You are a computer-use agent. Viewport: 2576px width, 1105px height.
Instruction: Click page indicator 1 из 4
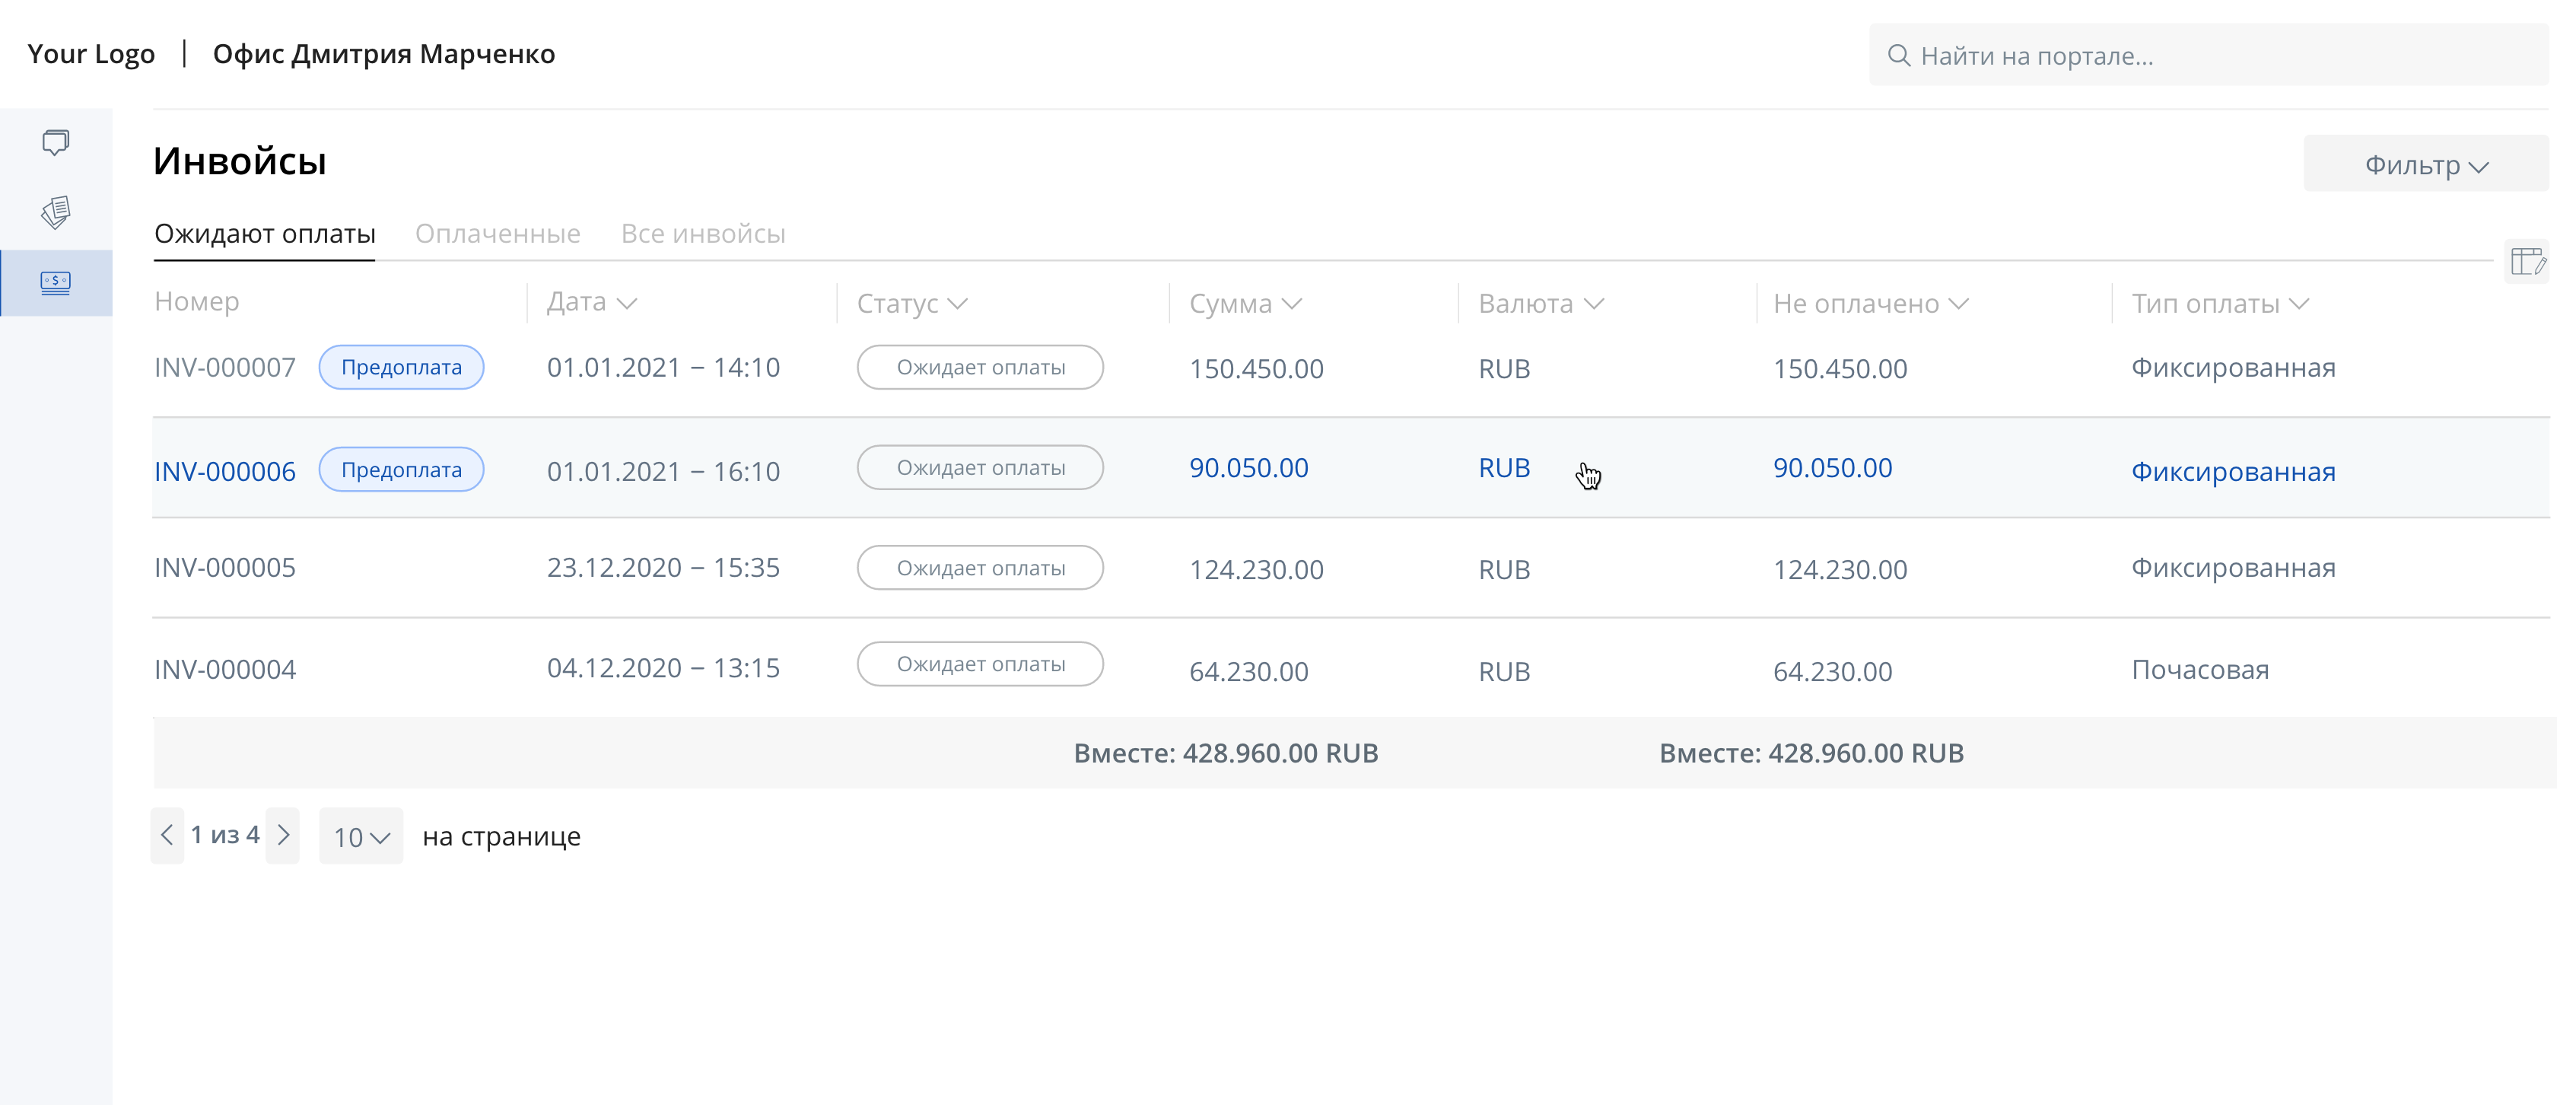point(225,835)
